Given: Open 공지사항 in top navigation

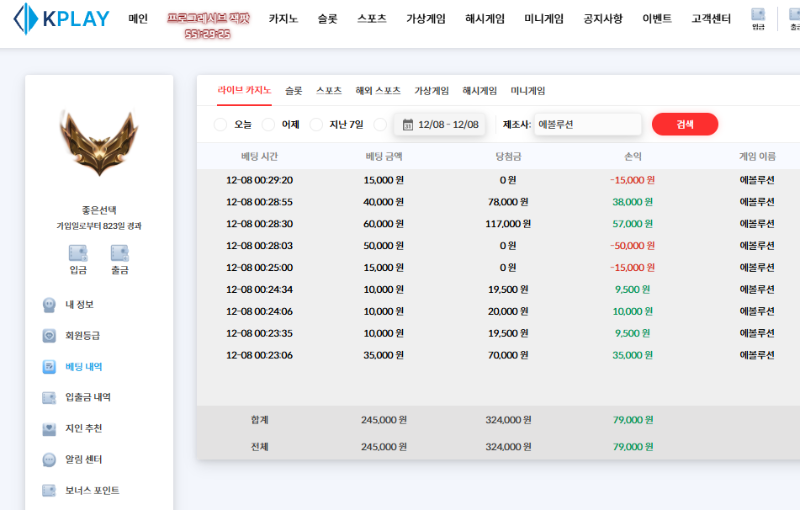Looking at the screenshot, I should point(603,19).
